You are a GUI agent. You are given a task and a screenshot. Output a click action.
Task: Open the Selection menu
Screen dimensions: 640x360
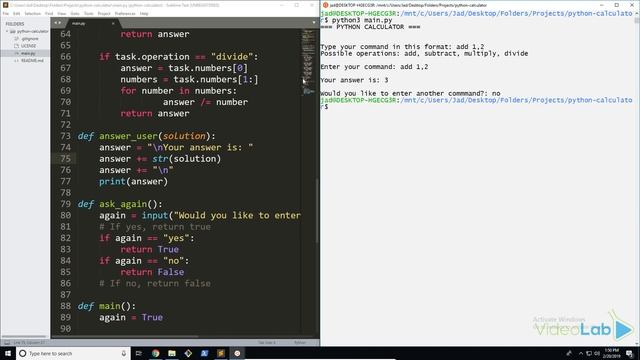pyautogui.click(x=33, y=13)
